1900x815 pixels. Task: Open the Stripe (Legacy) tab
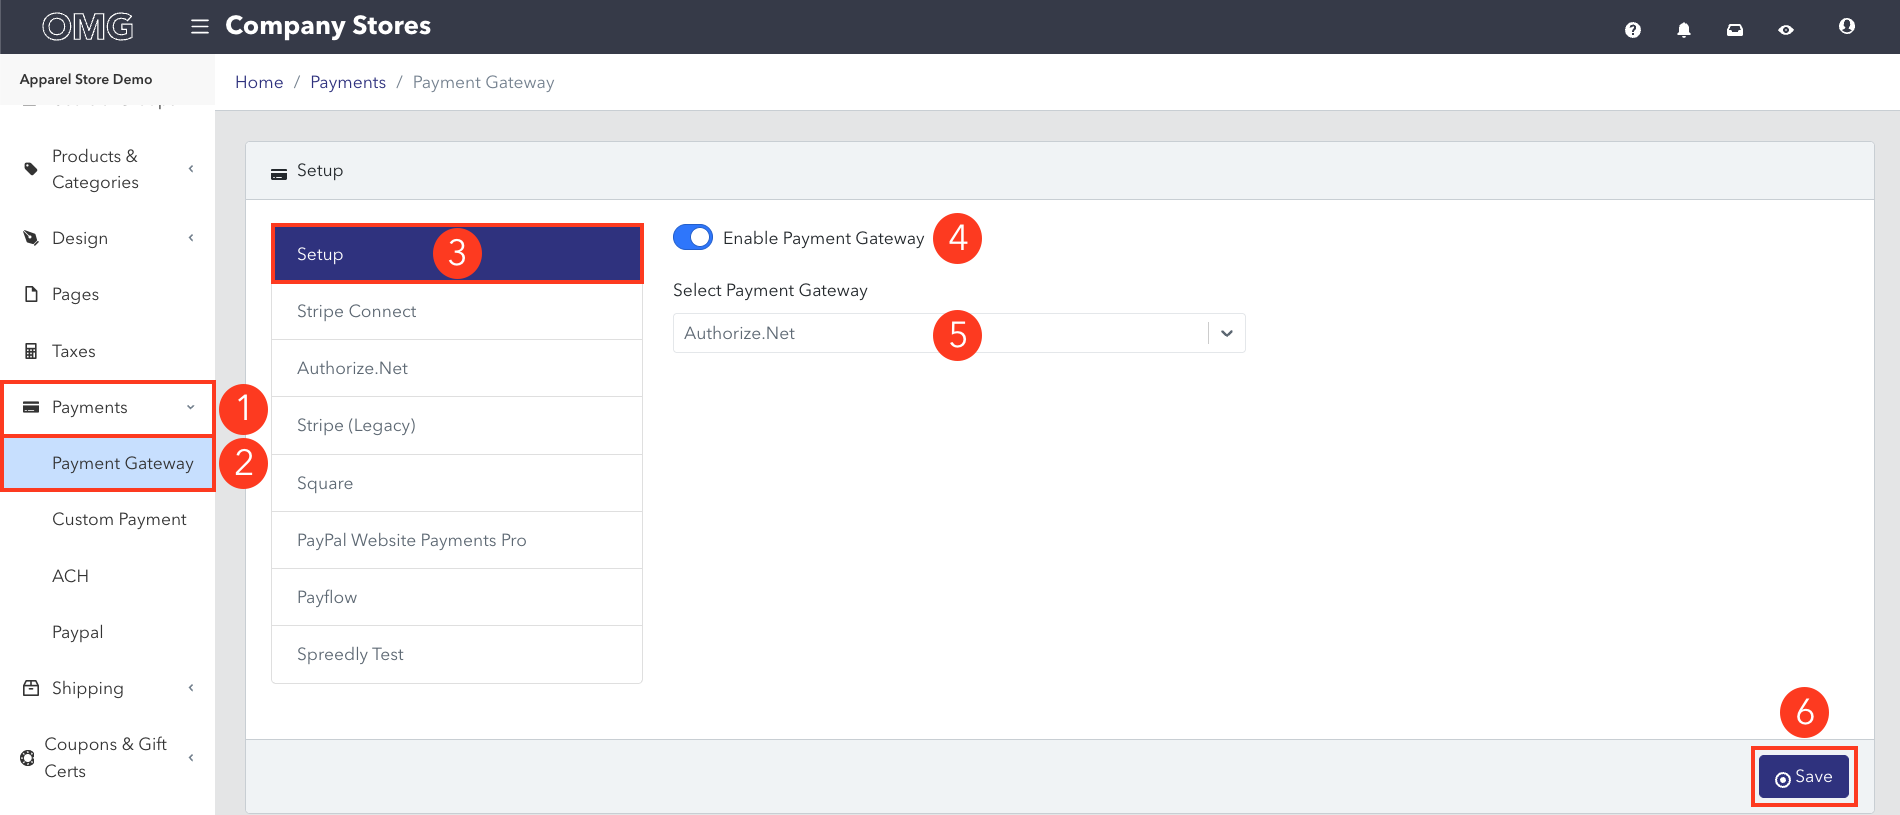(x=457, y=425)
